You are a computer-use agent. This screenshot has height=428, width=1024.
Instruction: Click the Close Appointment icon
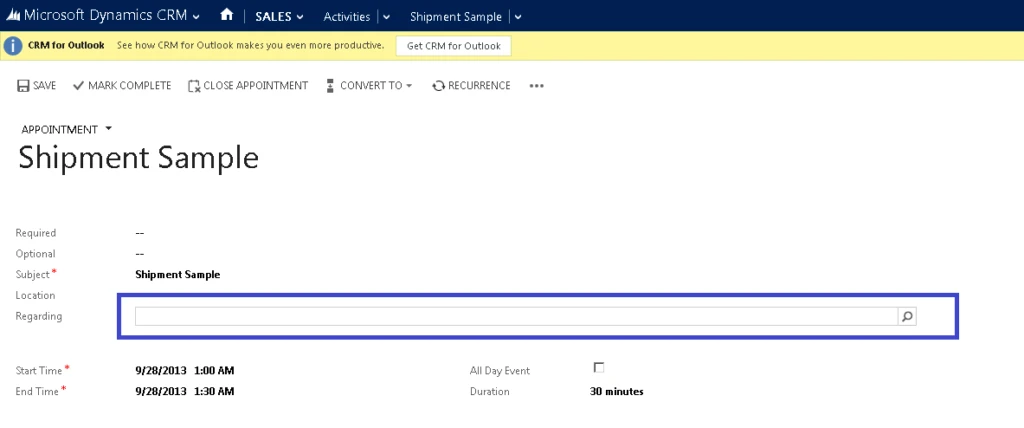pyautogui.click(x=194, y=86)
